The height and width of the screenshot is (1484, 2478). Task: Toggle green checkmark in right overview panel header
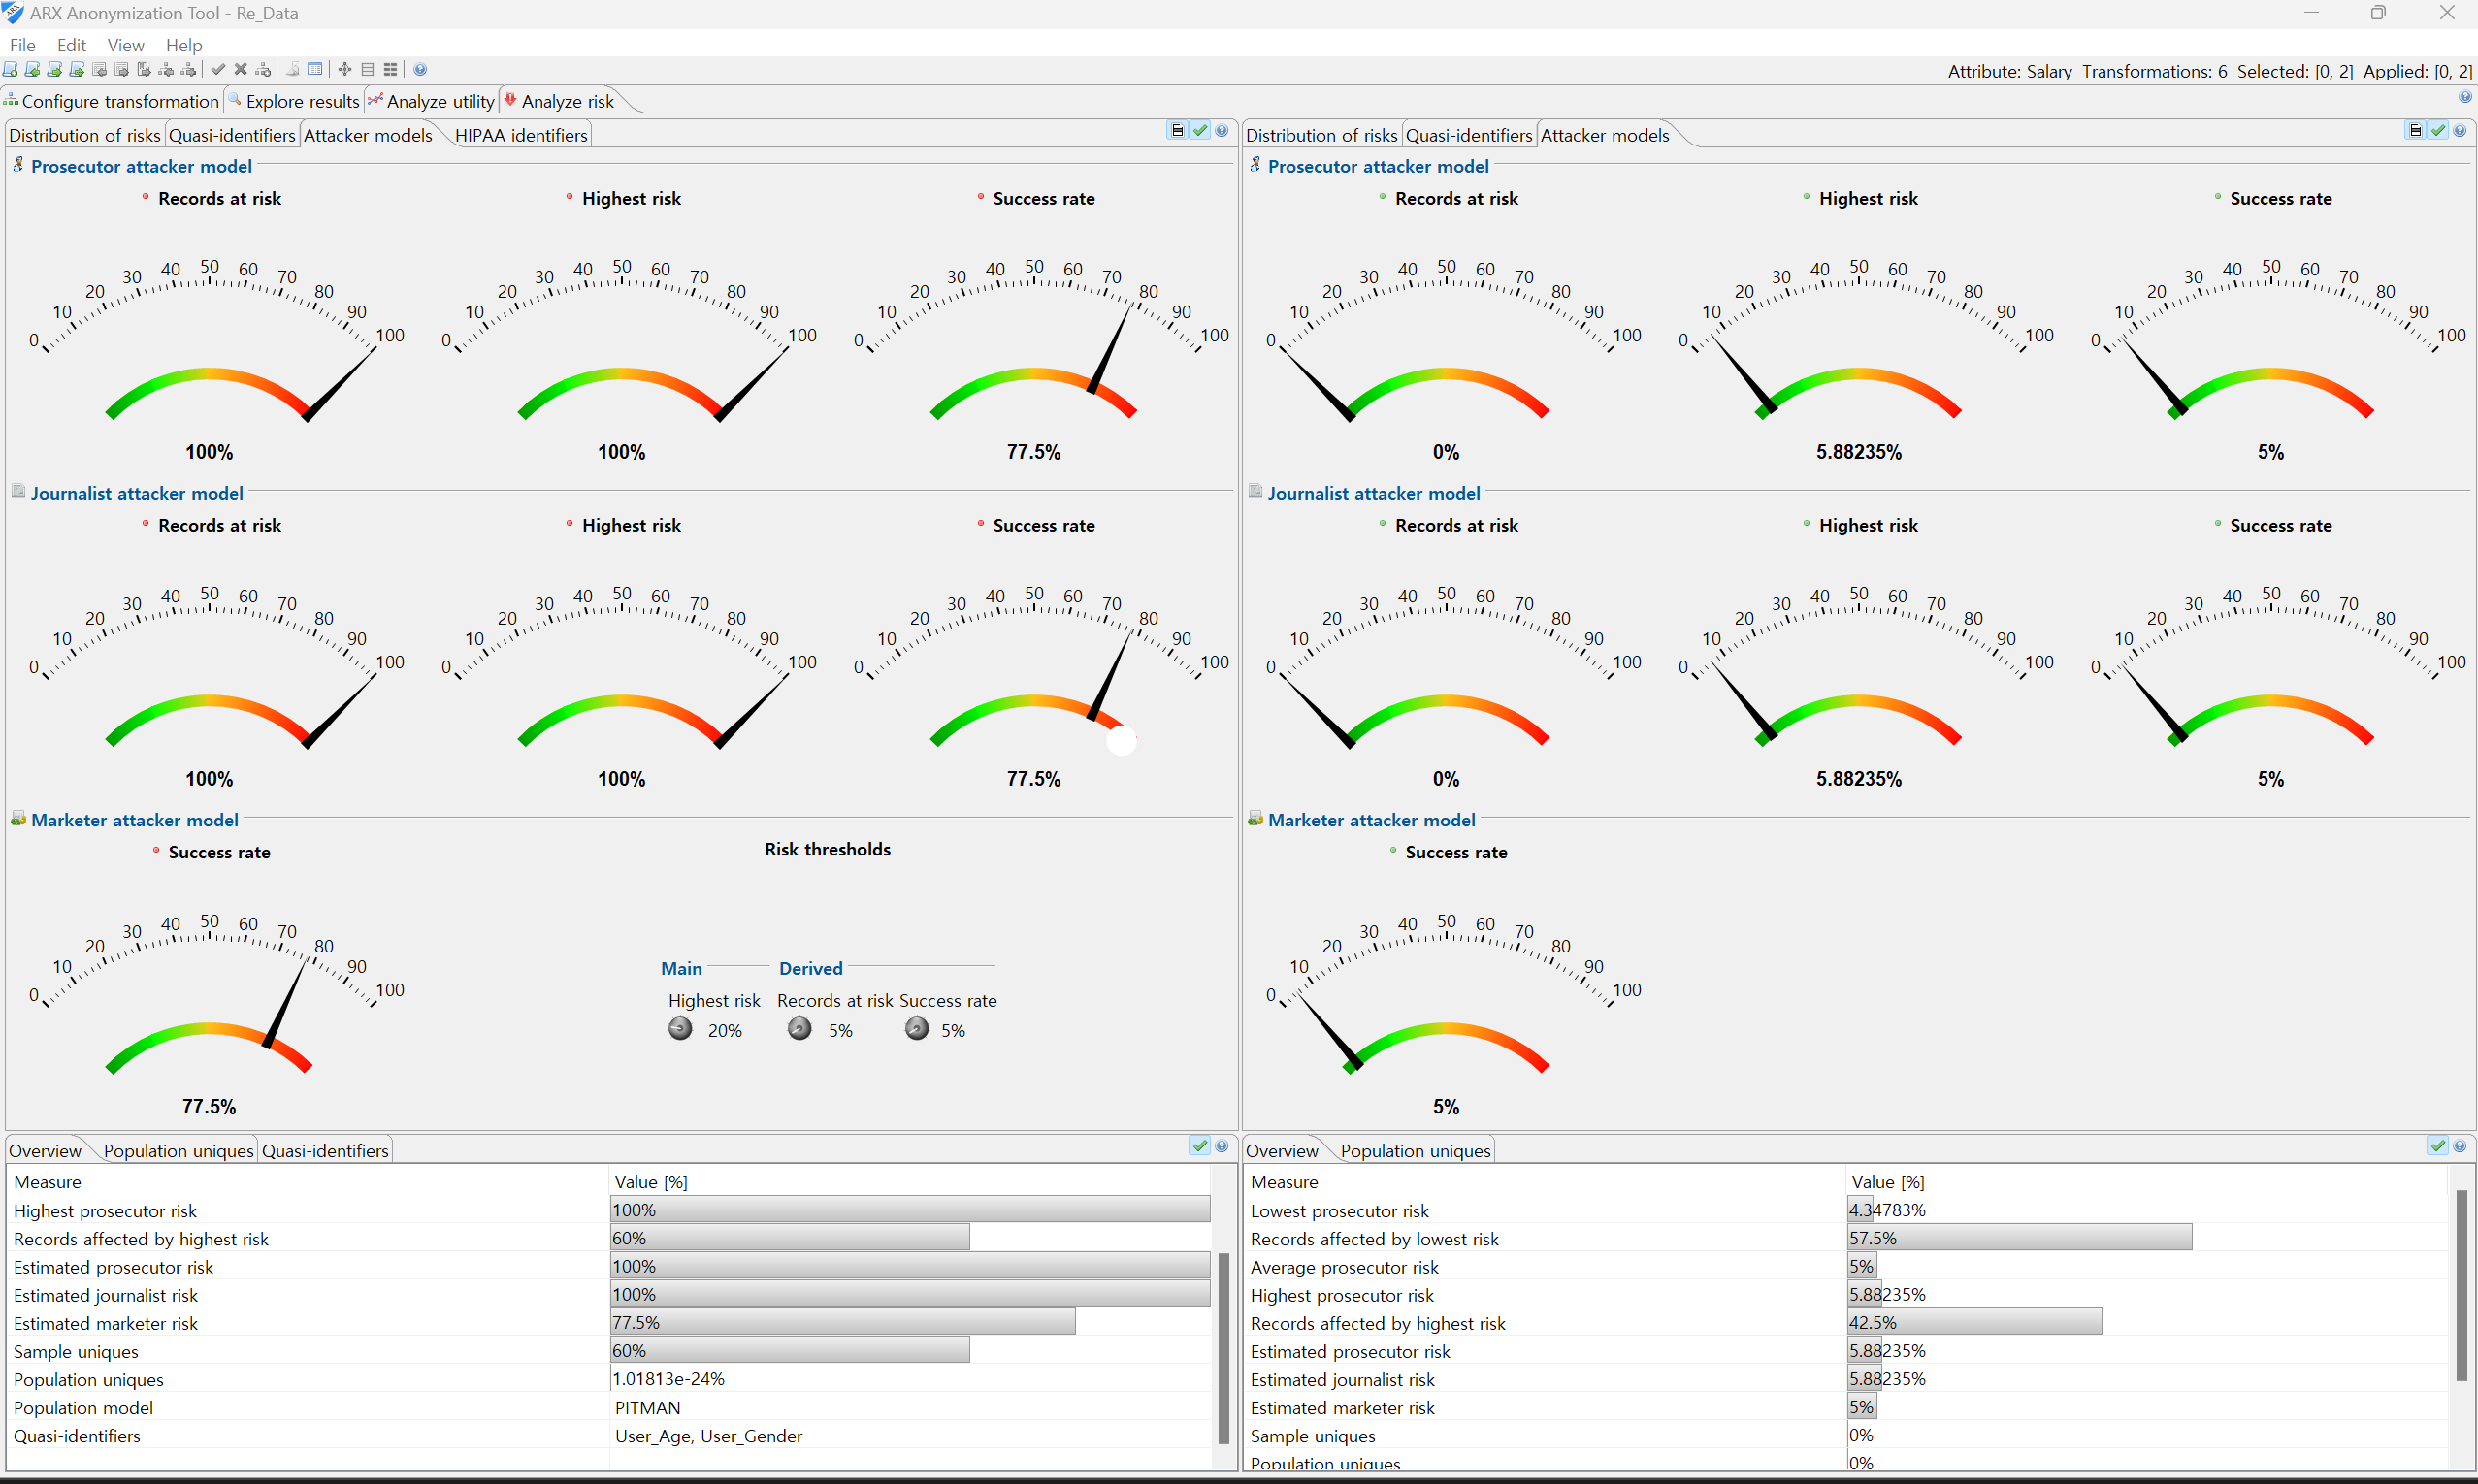coord(2437,1146)
